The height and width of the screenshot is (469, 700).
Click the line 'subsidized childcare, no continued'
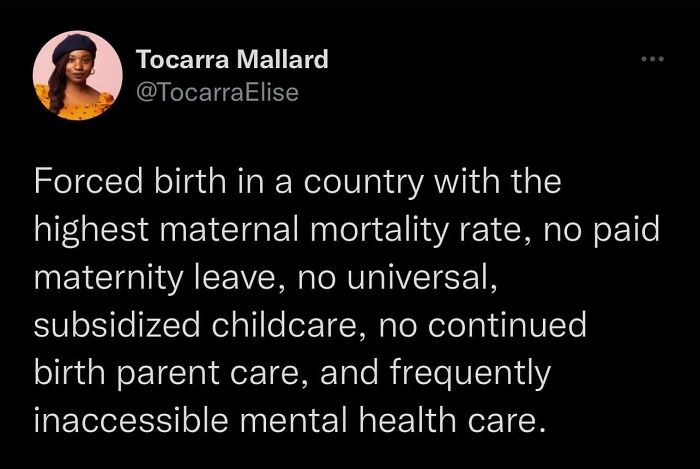tap(310, 325)
